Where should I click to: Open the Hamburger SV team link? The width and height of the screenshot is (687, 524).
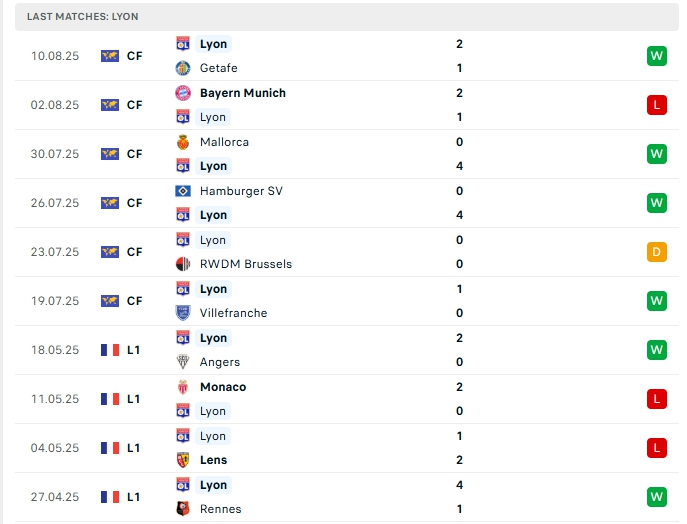click(241, 191)
